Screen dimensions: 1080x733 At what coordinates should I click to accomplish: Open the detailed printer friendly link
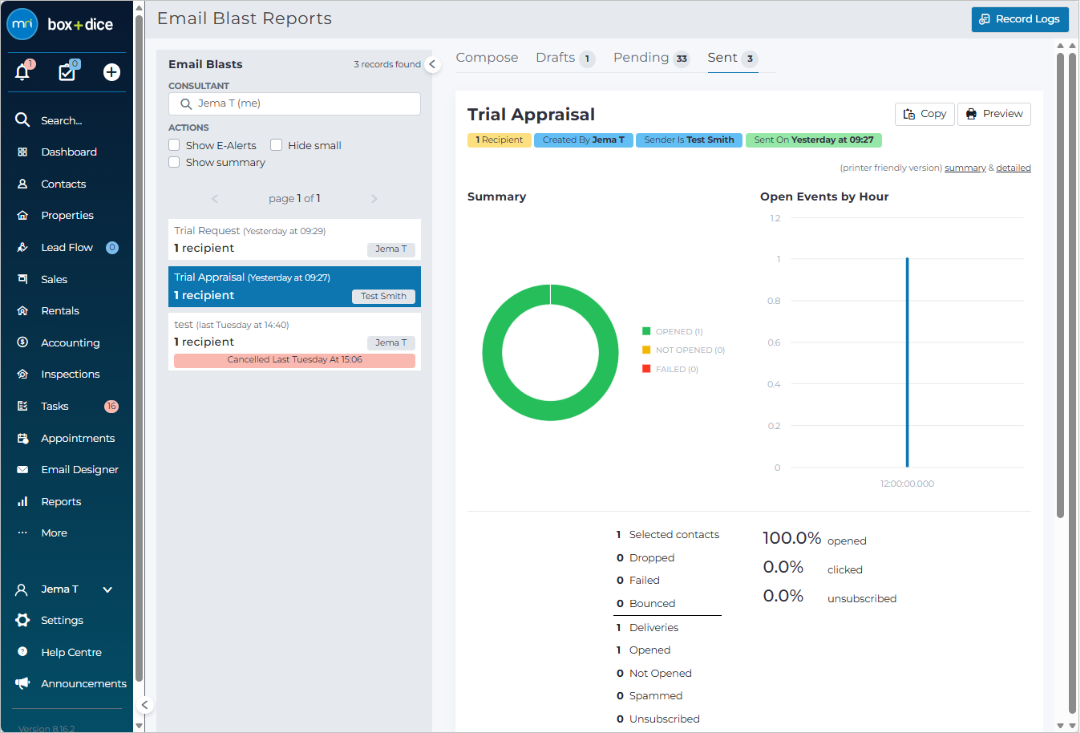[1013, 167]
